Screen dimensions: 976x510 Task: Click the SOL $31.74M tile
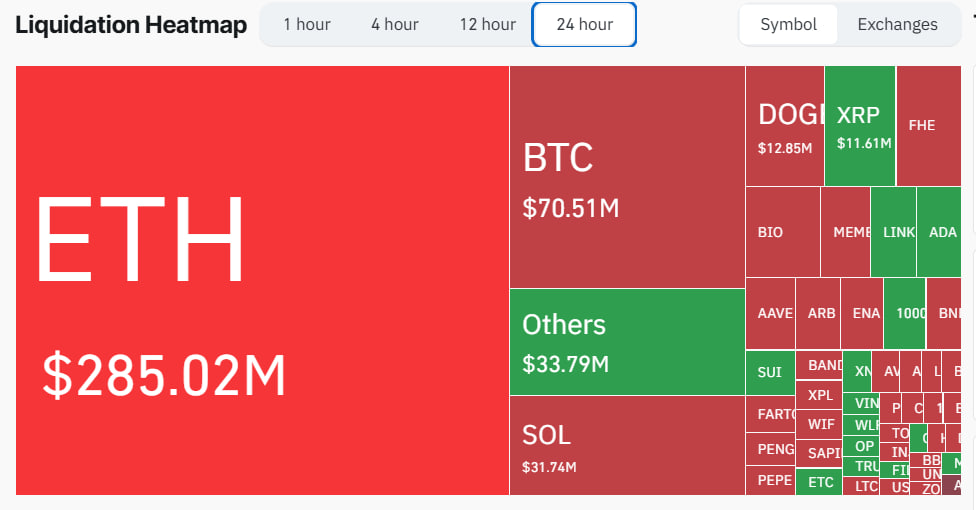(627, 445)
